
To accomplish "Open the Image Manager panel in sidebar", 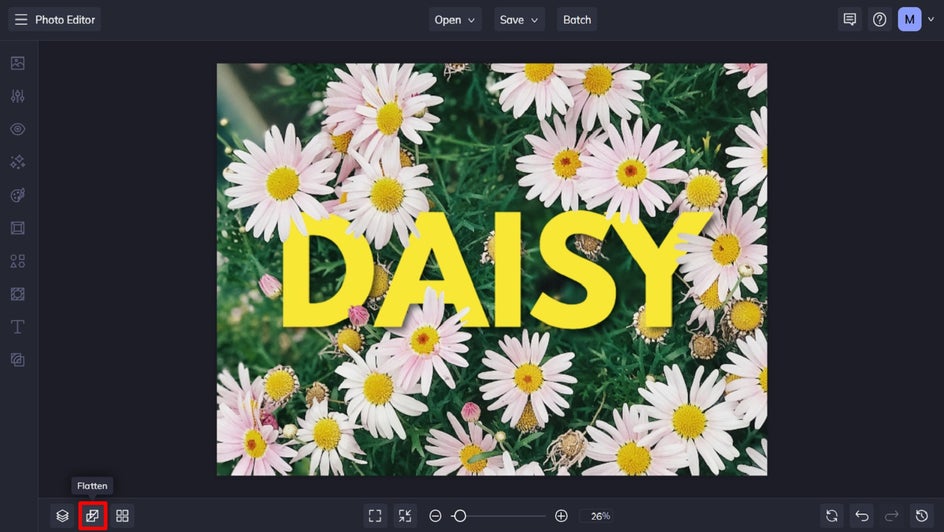I will (17, 63).
